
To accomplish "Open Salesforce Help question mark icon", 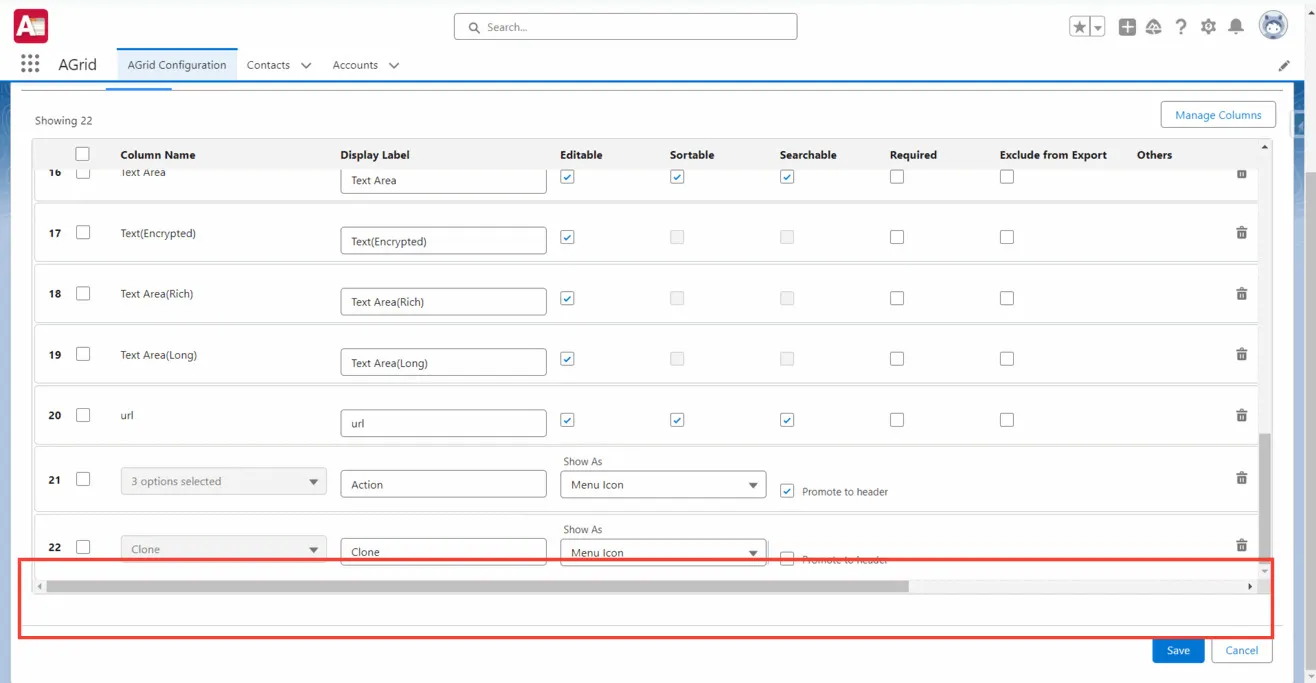I will click(x=1181, y=27).
